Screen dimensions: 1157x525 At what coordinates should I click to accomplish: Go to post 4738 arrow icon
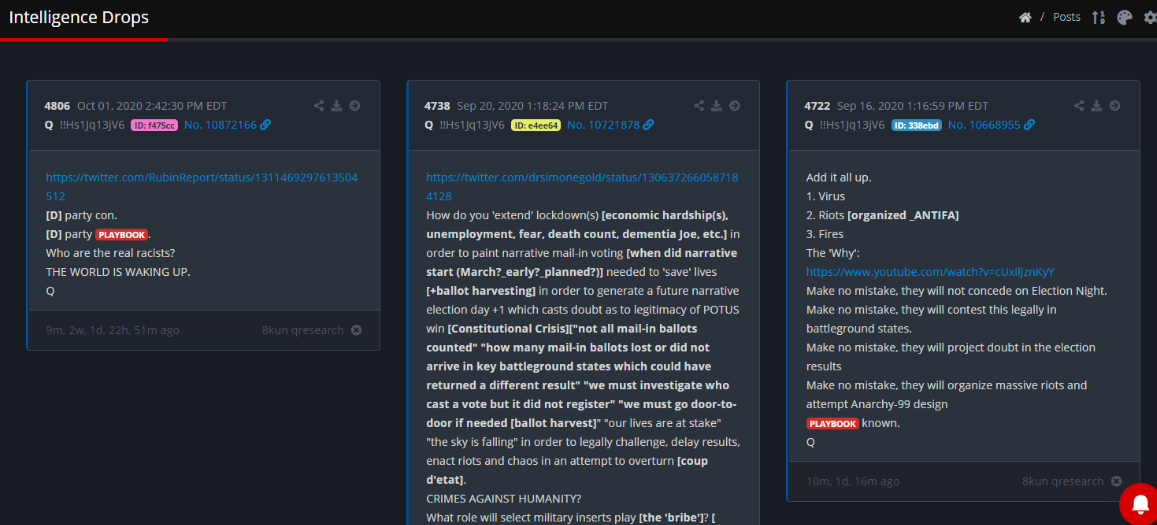tap(735, 106)
